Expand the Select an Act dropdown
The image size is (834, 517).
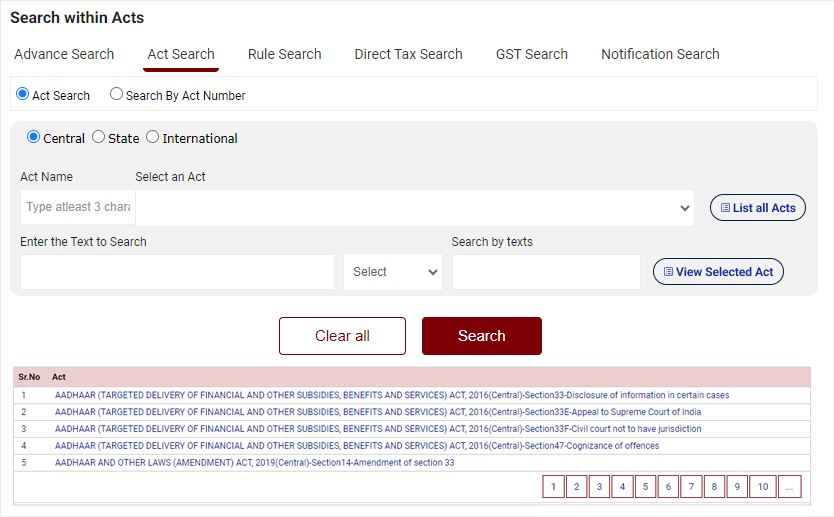click(415, 208)
